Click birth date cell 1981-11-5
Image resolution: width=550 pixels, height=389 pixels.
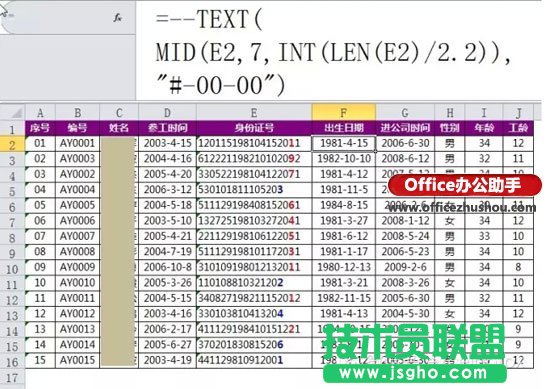[343, 190]
